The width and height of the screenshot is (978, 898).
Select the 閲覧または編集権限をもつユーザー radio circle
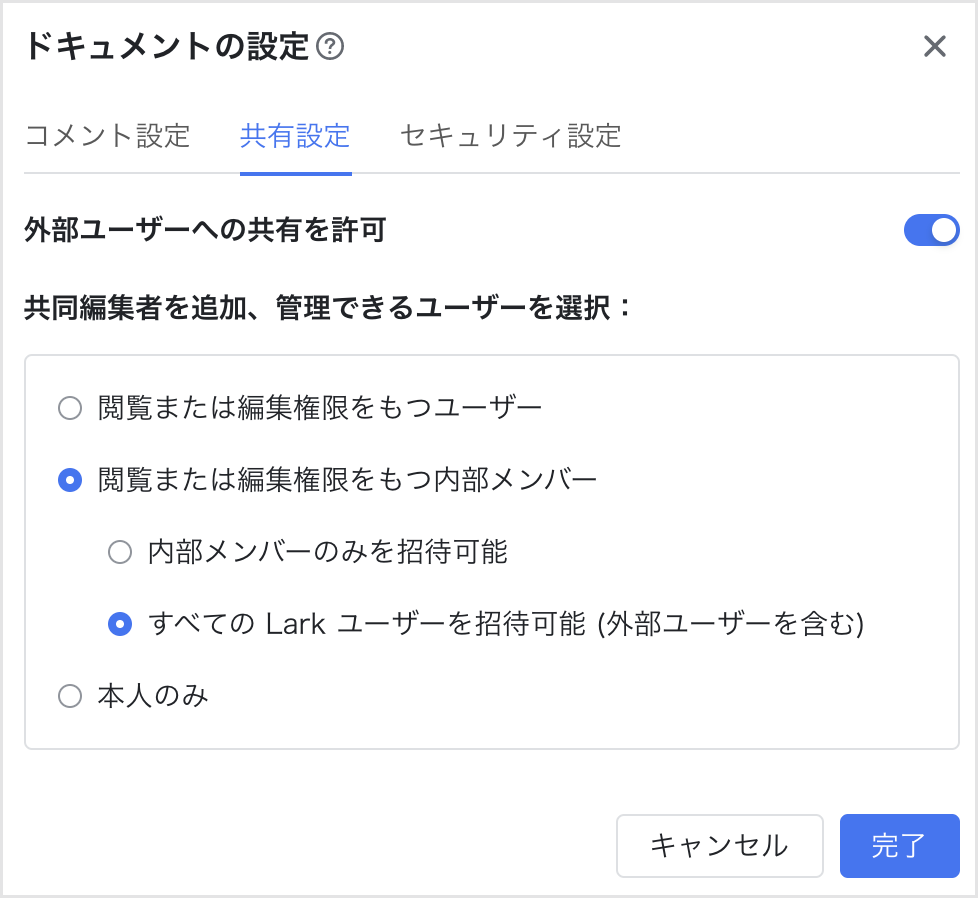(70, 408)
